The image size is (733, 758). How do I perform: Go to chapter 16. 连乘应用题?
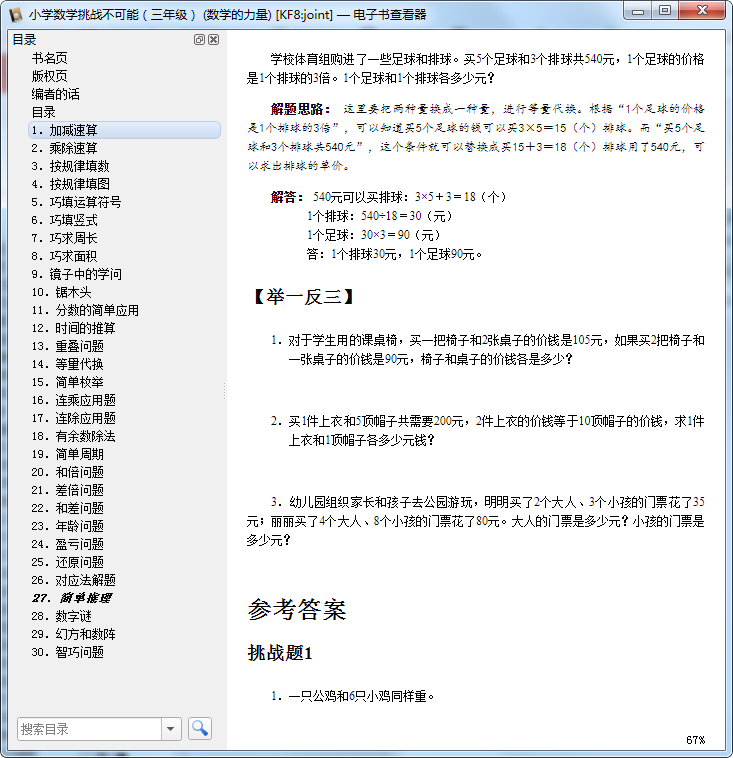click(x=73, y=400)
